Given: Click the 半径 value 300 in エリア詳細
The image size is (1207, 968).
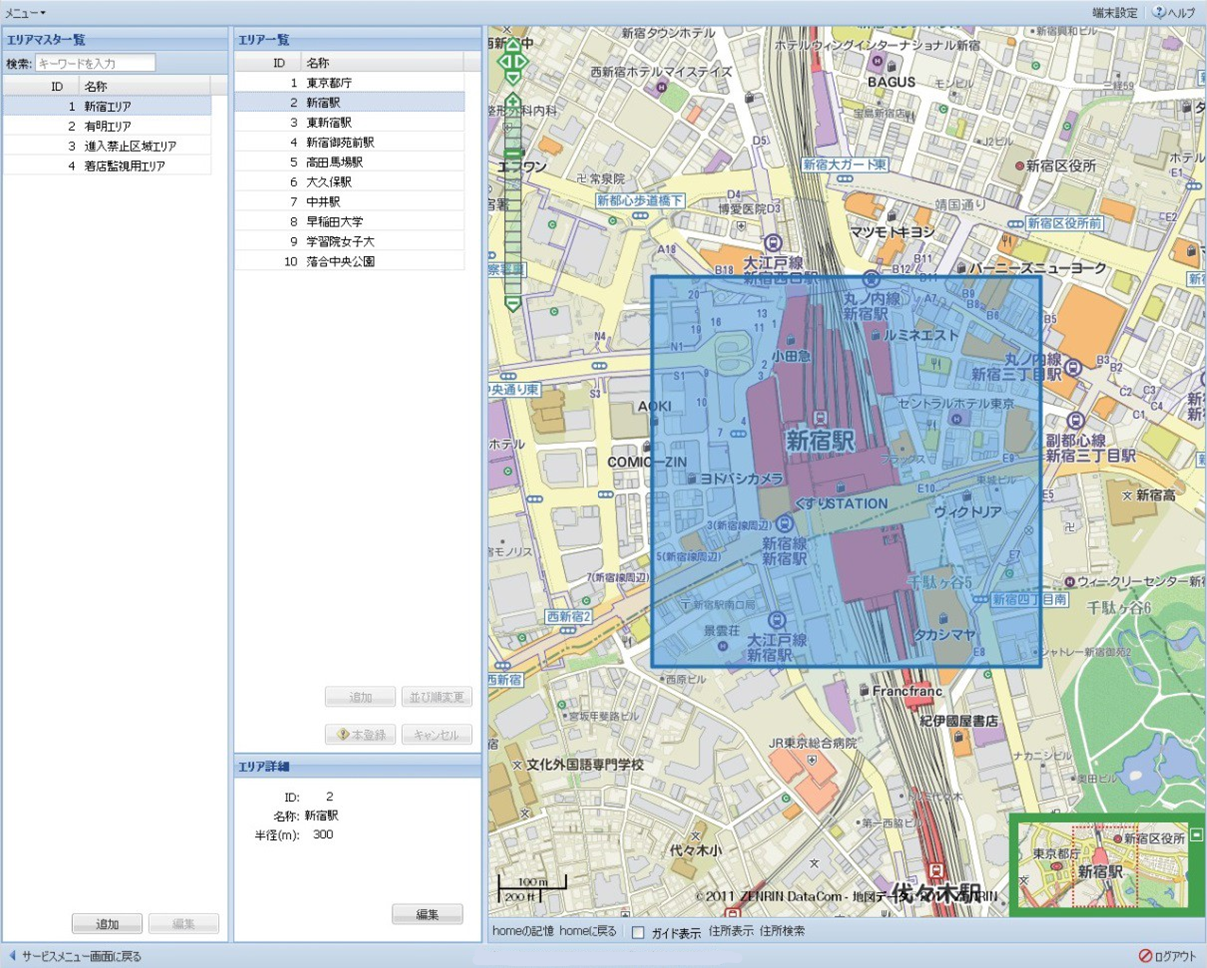Looking at the screenshot, I should [x=323, y=834].
